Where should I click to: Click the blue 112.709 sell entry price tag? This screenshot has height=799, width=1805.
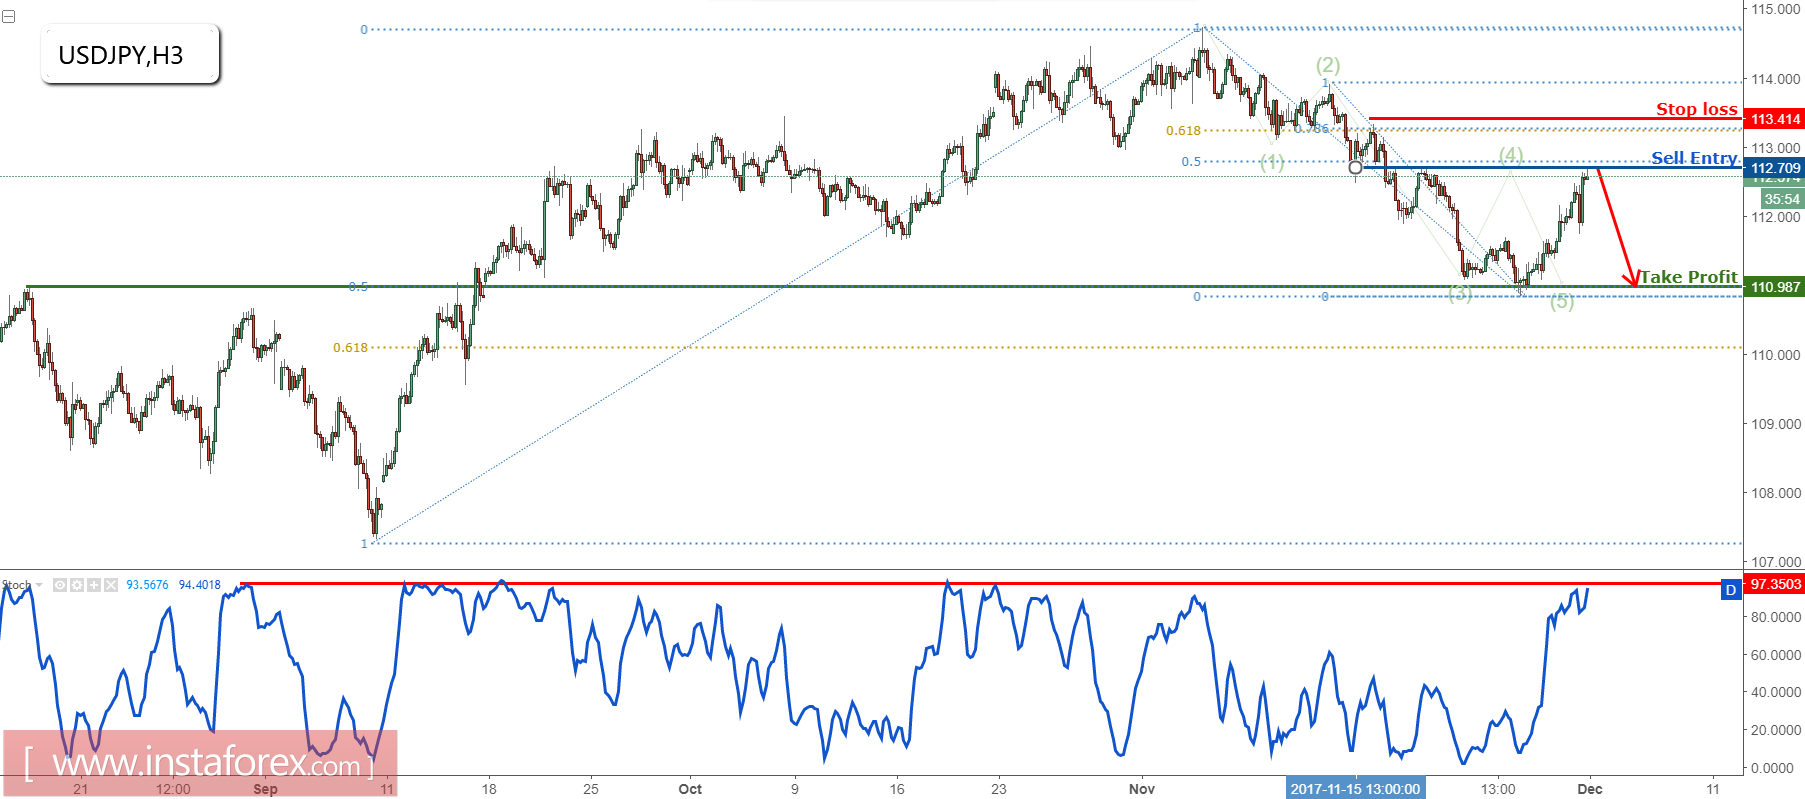click(x=1775, y=168)
